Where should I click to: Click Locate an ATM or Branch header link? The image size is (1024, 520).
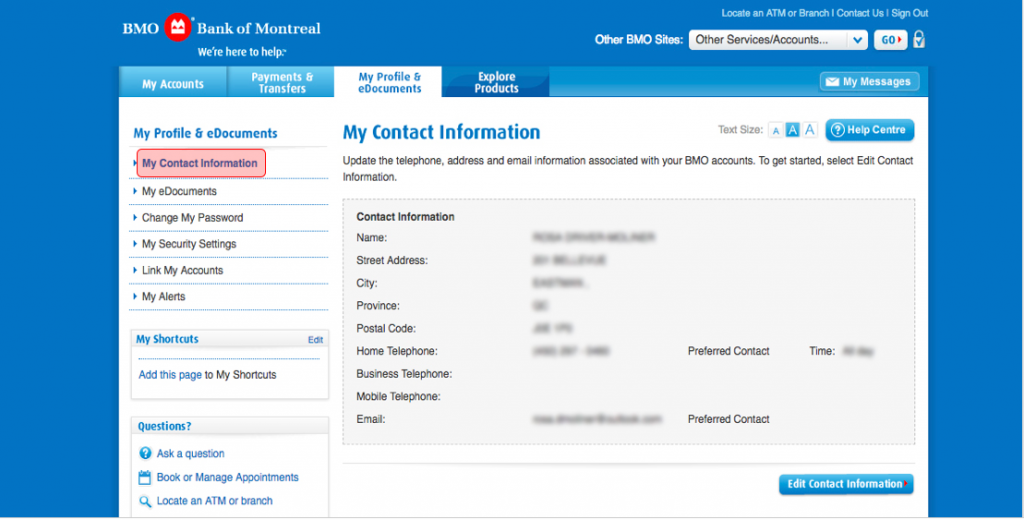(x=775, y=13)
